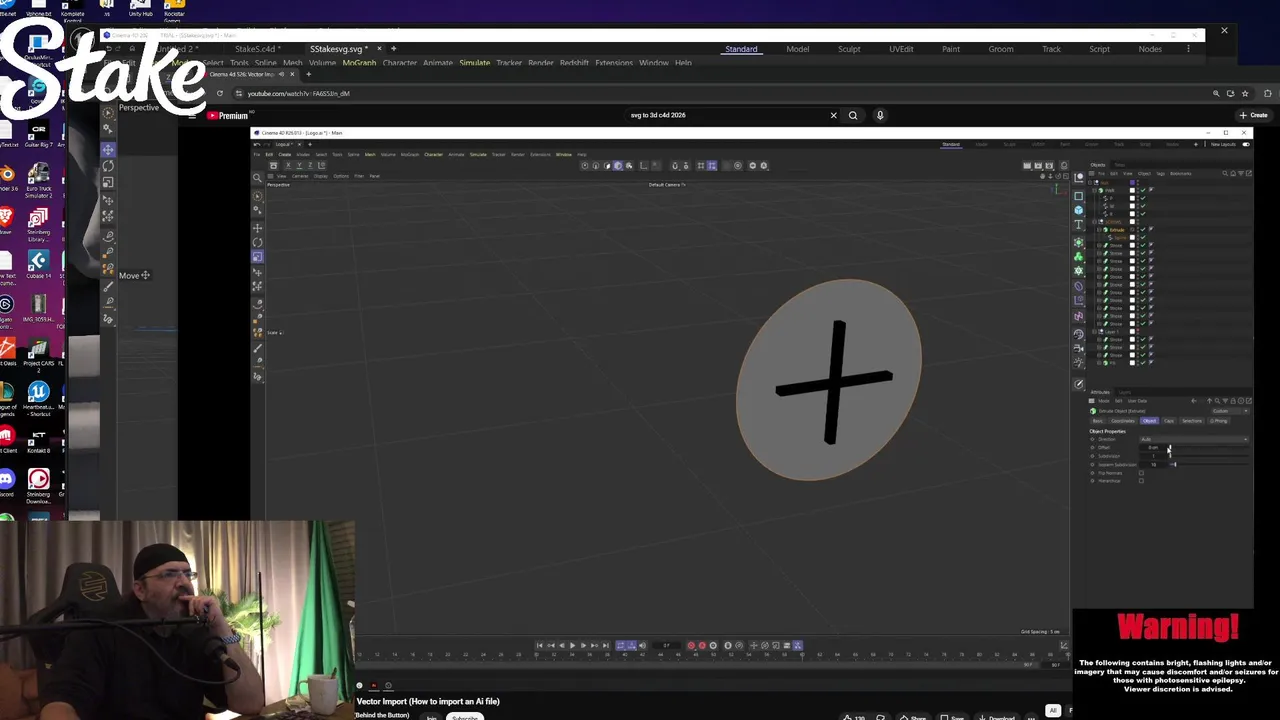The height and width of the screenshot is (720, 1280).
Task: Open Unity Hub desktop shortcut
Action: [141, 10]
